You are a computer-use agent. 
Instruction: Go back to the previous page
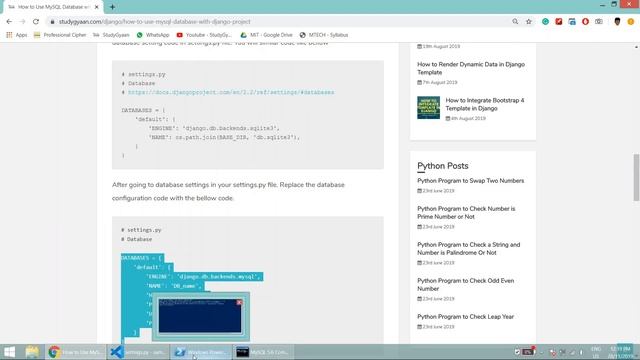coord(9,22)
